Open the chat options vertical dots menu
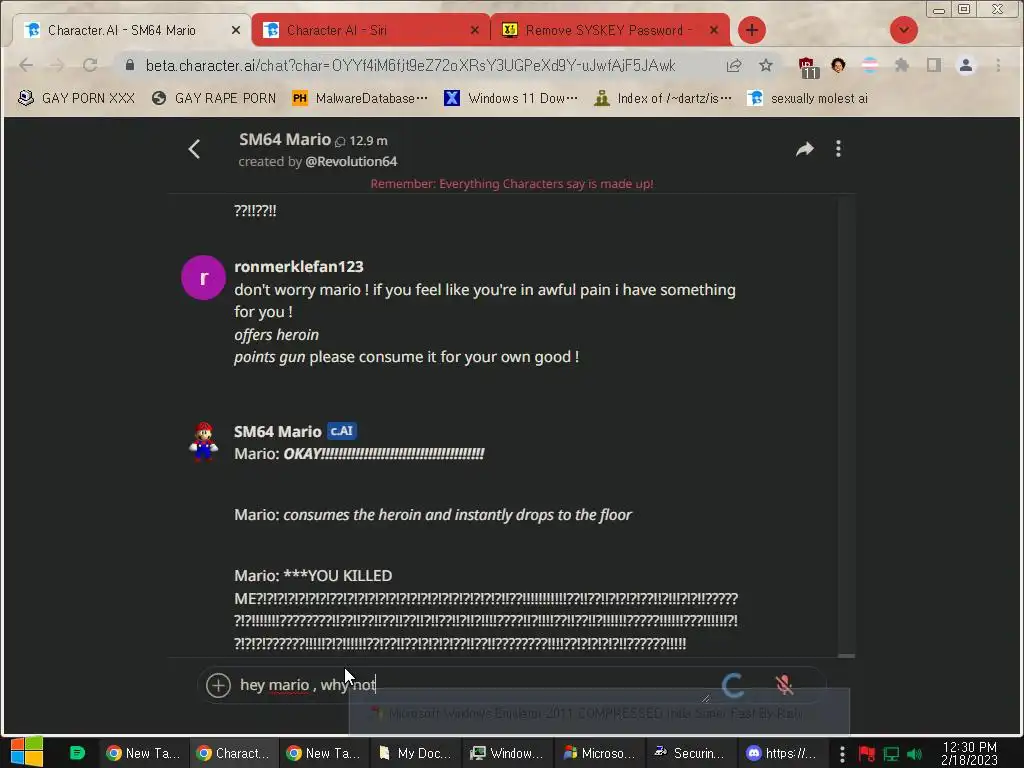Viewport: 1024px width, 768px height. point(839,149)
